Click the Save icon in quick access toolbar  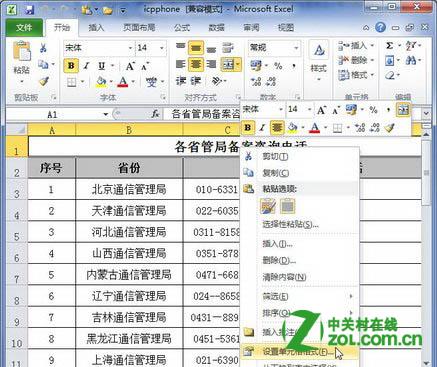coord(30,9)
